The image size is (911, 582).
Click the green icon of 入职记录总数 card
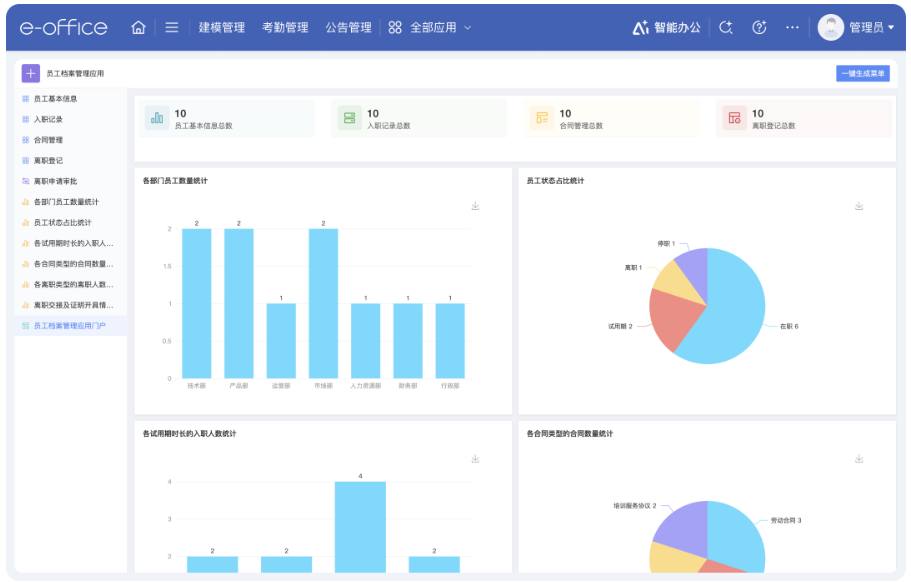pos(349,118)
